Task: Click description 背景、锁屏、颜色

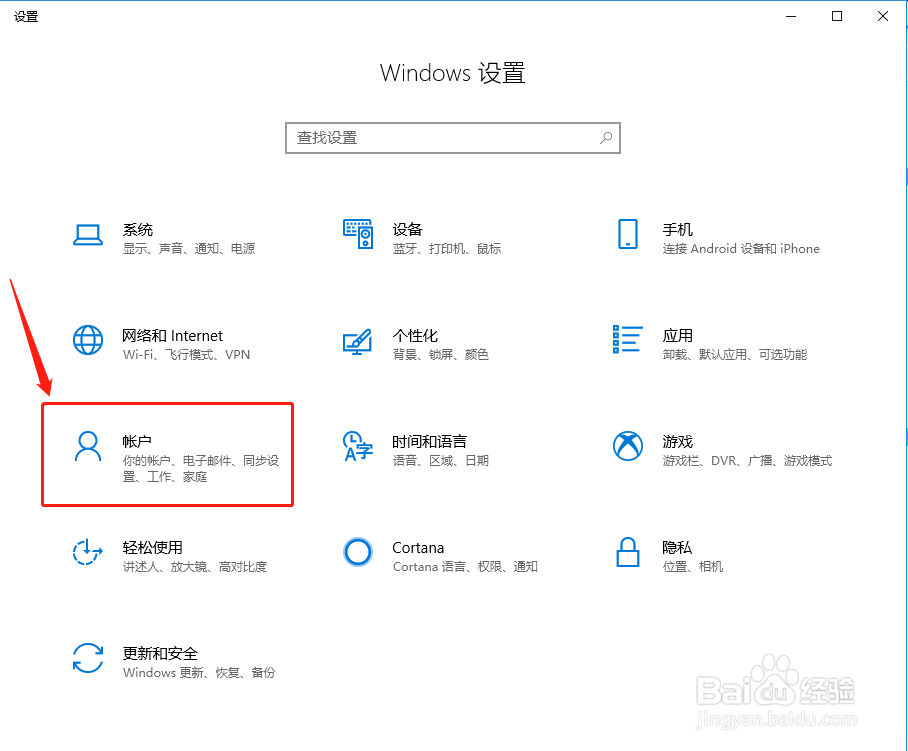Action: point(441,355)
